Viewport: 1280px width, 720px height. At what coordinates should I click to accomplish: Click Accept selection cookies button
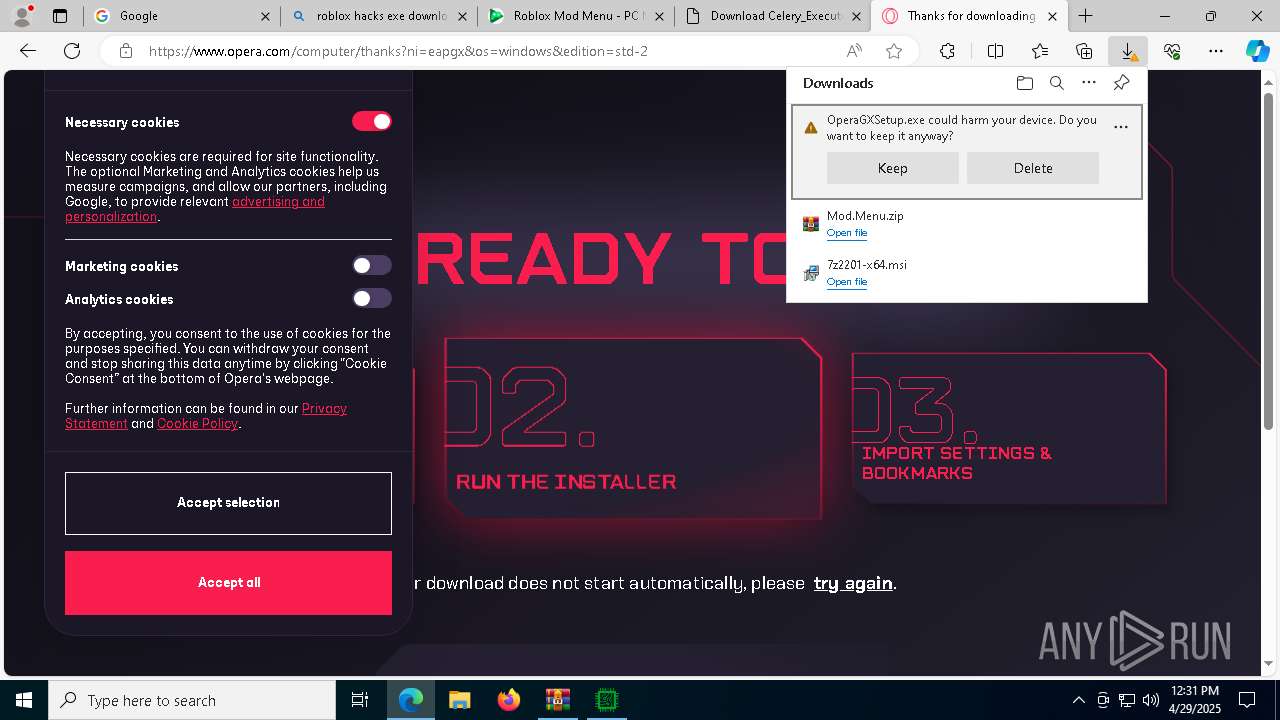coord(228,503)
